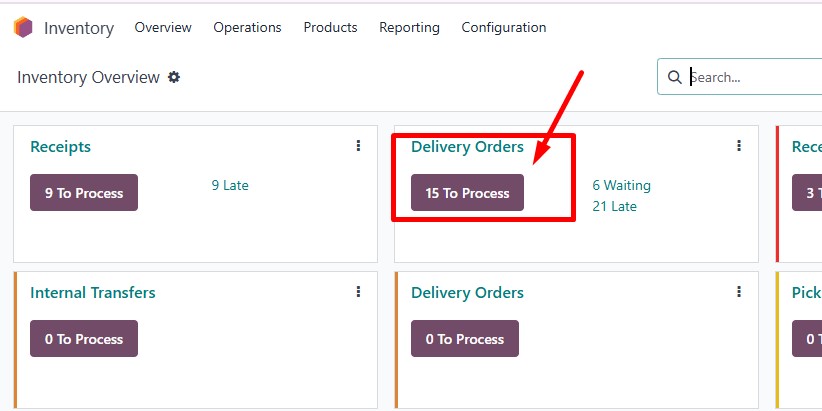822x411 pixels.
Task: Open the Products menu
Action: click(330, 27)
